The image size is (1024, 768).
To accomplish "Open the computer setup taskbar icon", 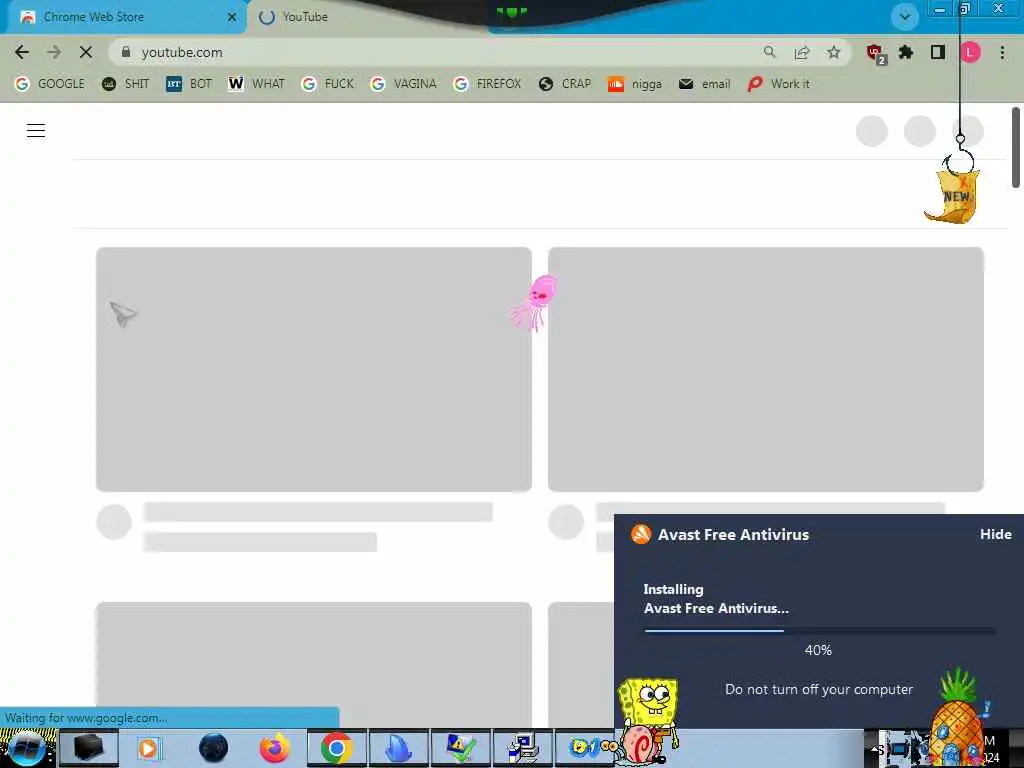I will [522, 748].
